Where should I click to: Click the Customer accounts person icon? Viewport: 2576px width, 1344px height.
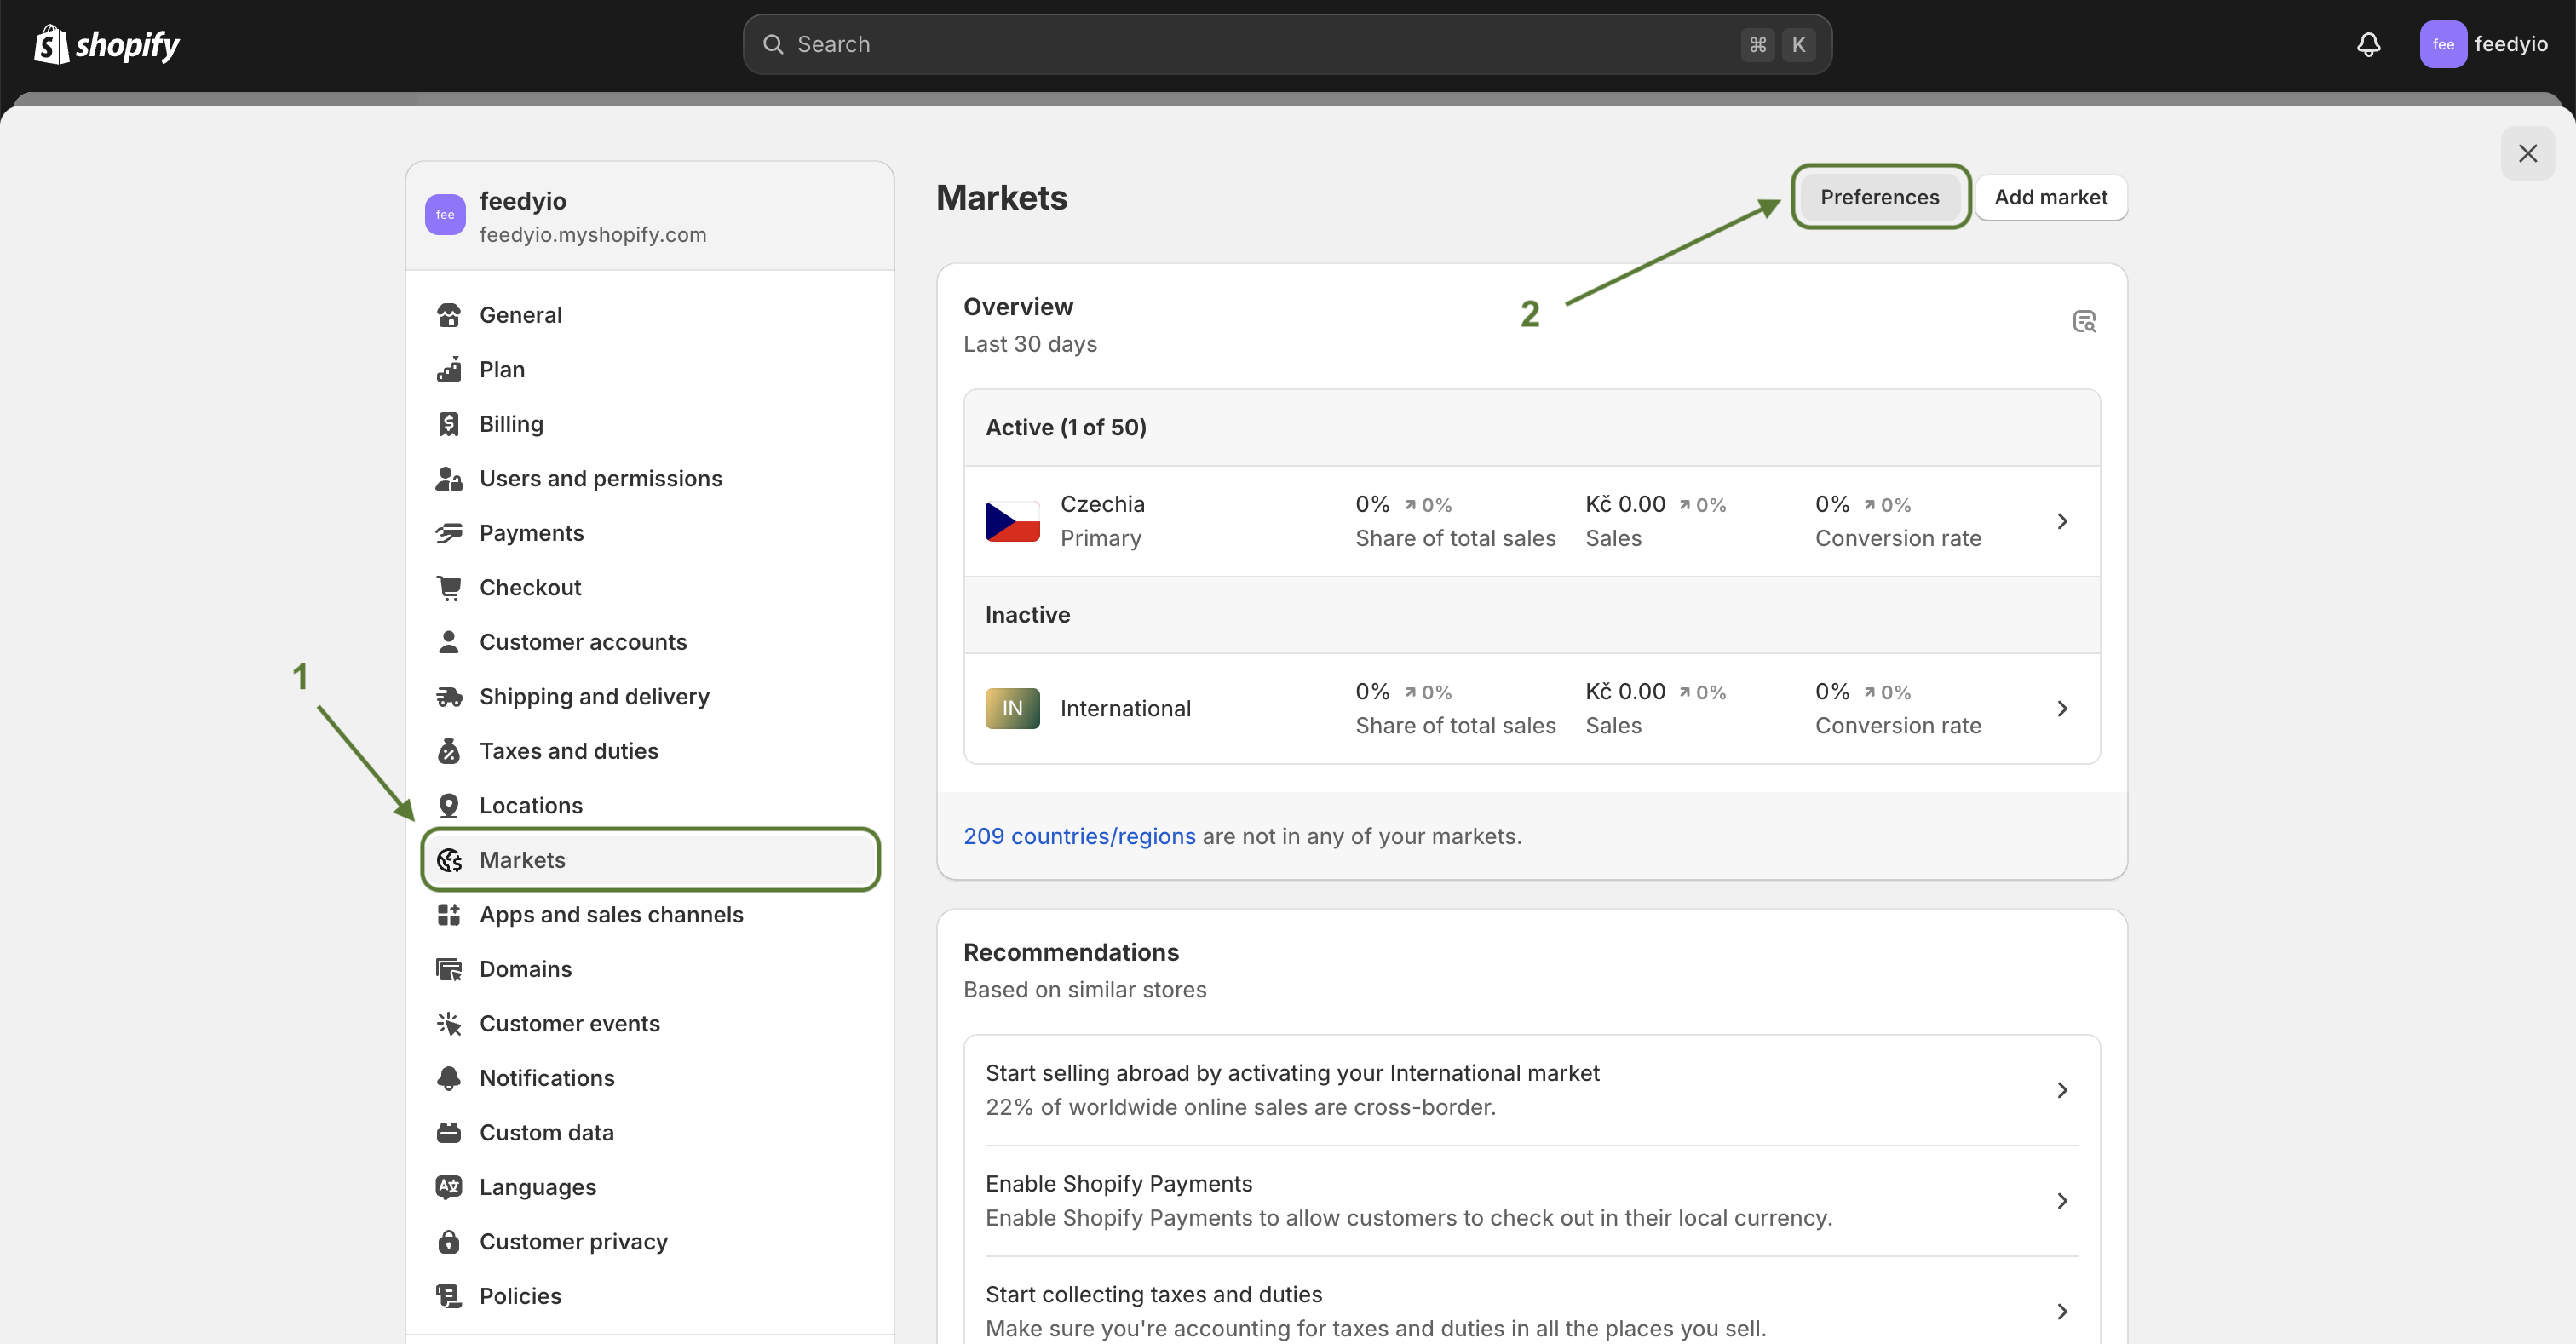click(449, 642)
